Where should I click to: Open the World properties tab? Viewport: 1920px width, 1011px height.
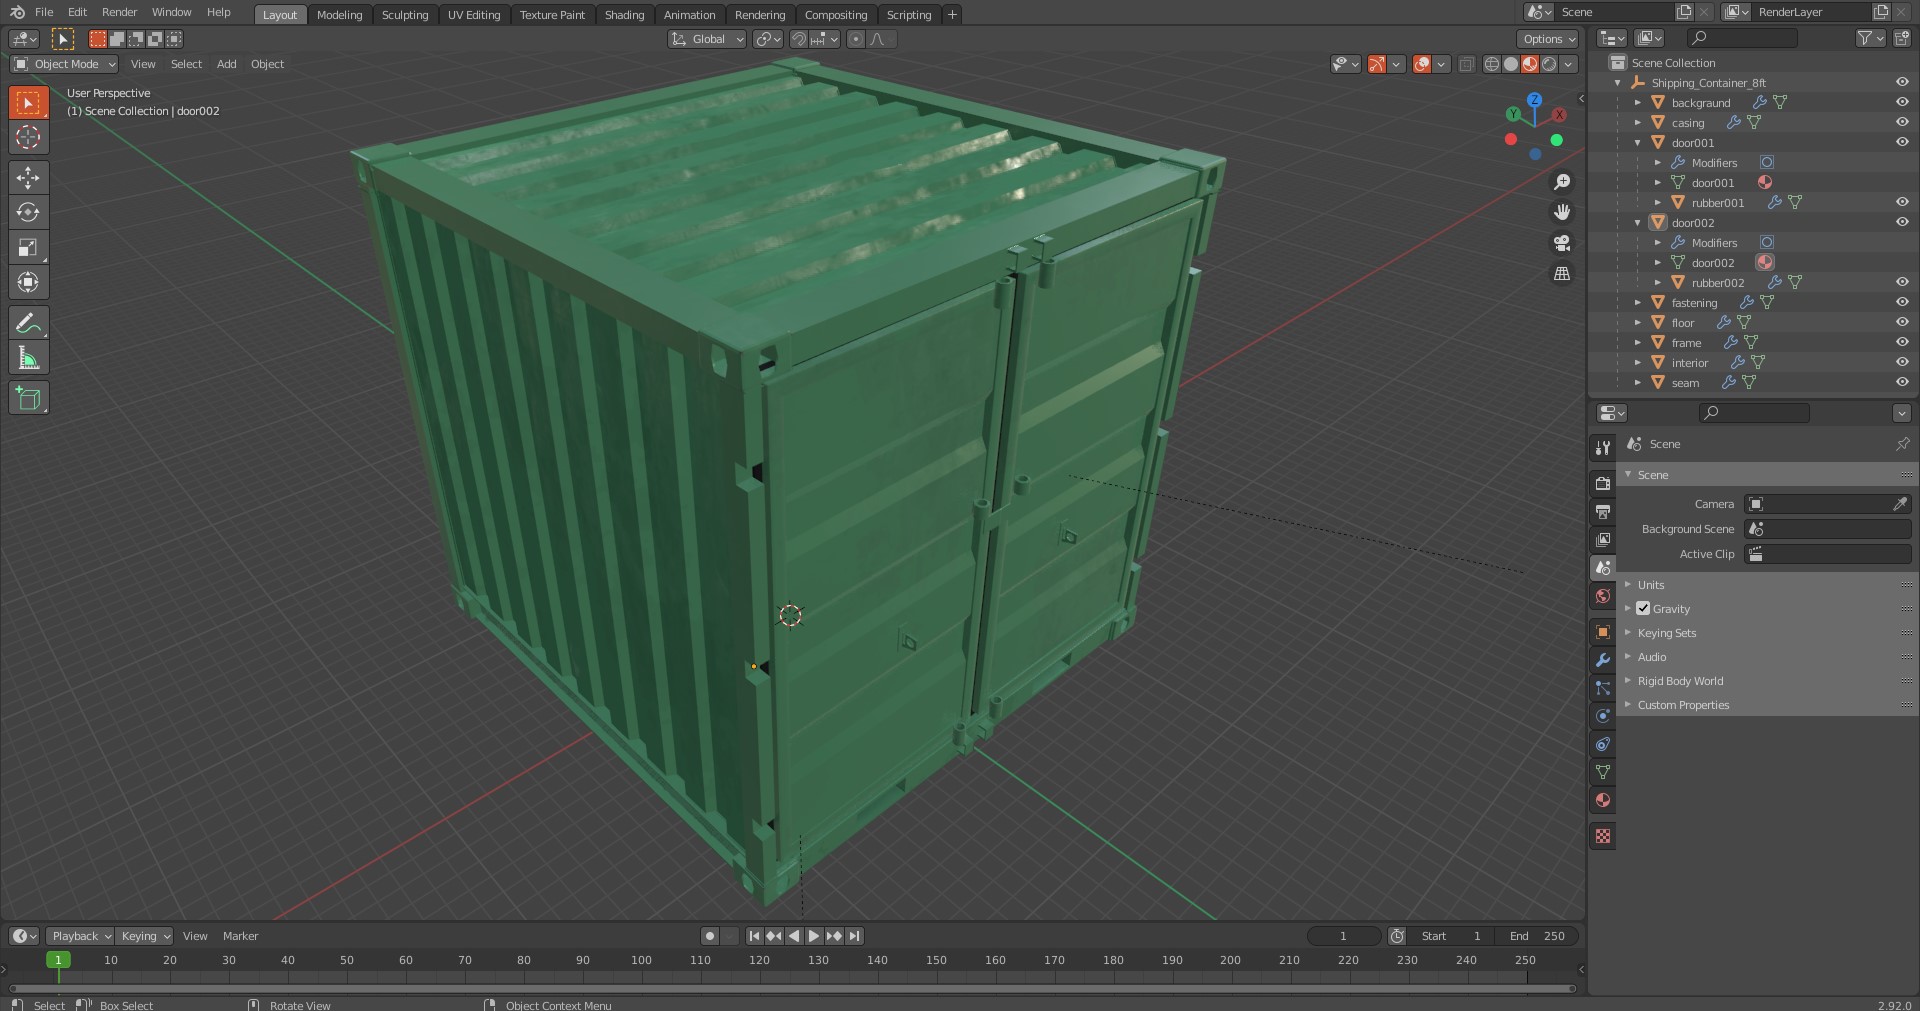tap(1603, 596)
